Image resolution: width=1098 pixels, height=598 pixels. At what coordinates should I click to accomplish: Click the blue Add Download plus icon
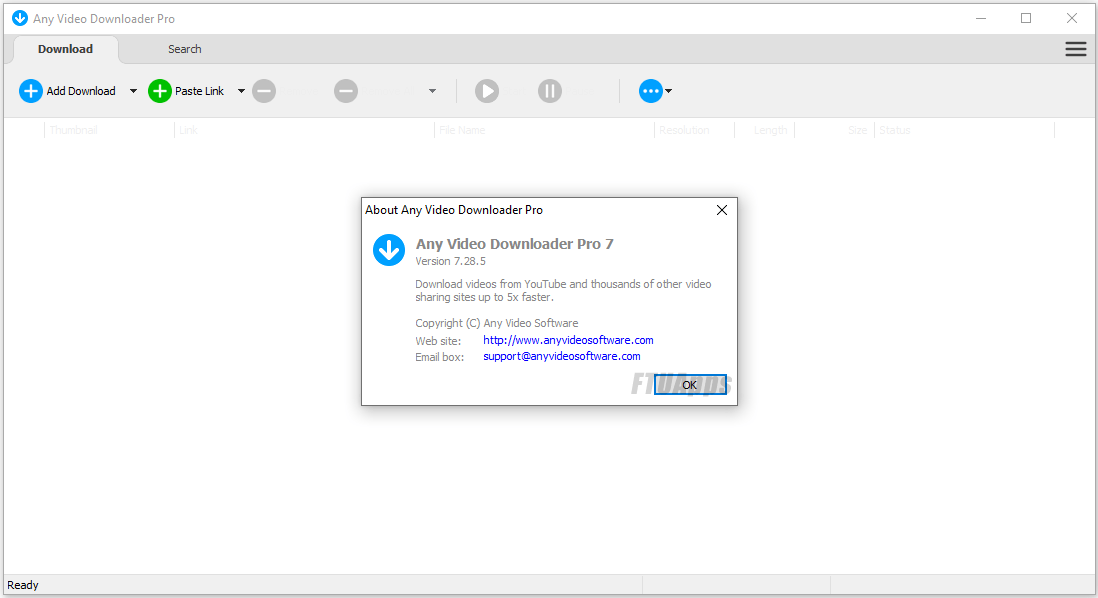[x=31, y=91]
